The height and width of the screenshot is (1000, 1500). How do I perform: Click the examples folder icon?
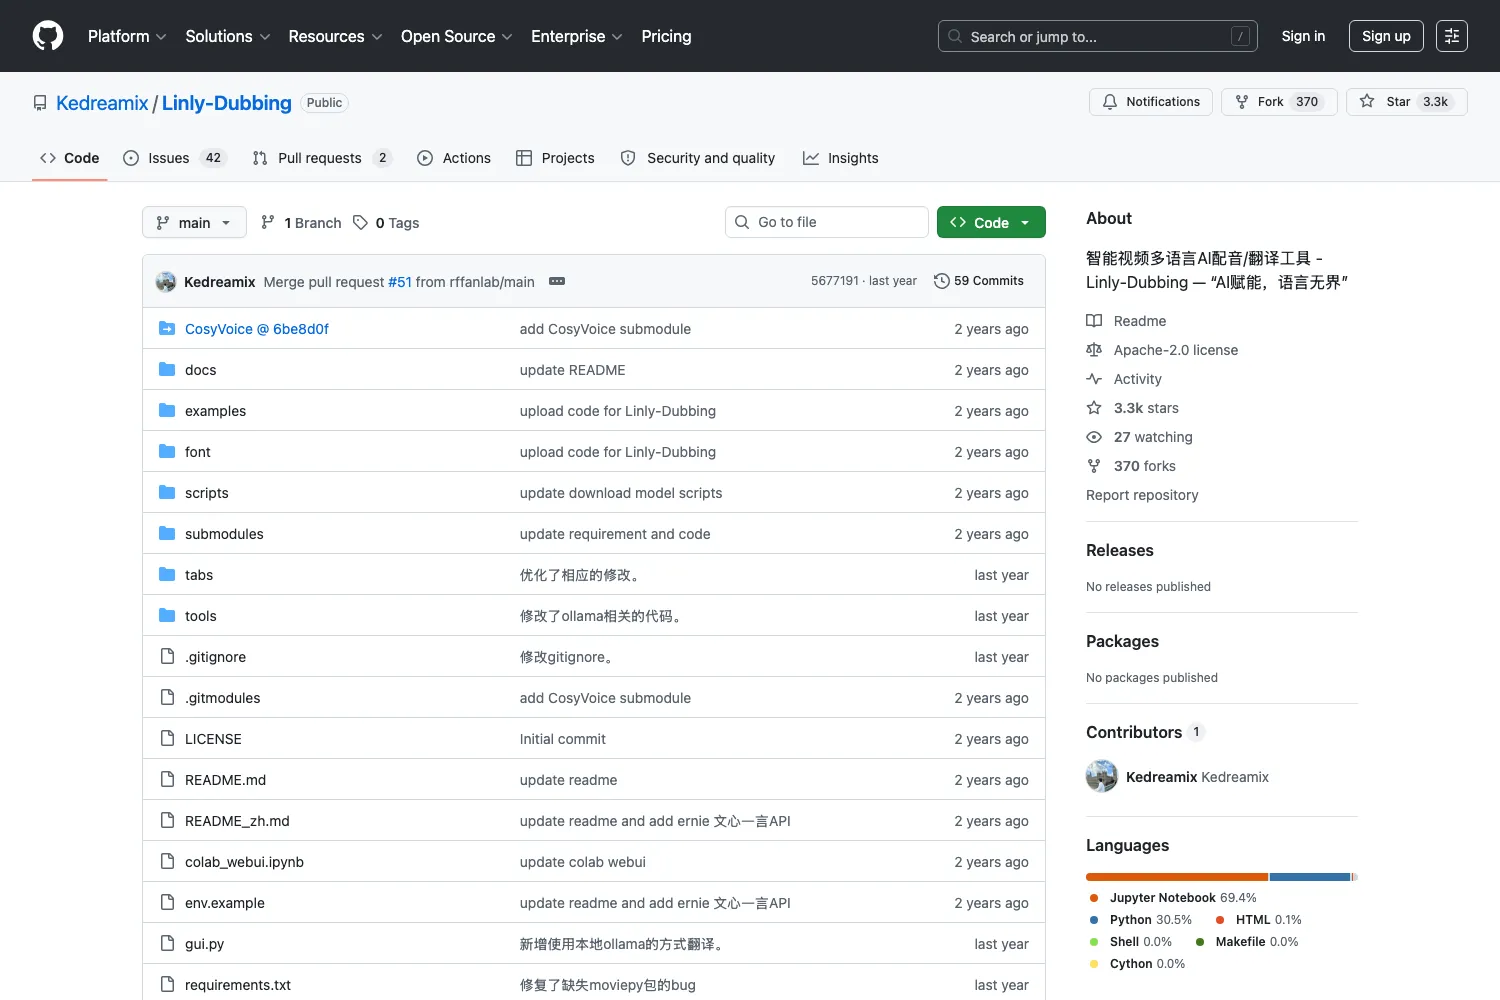167,411
